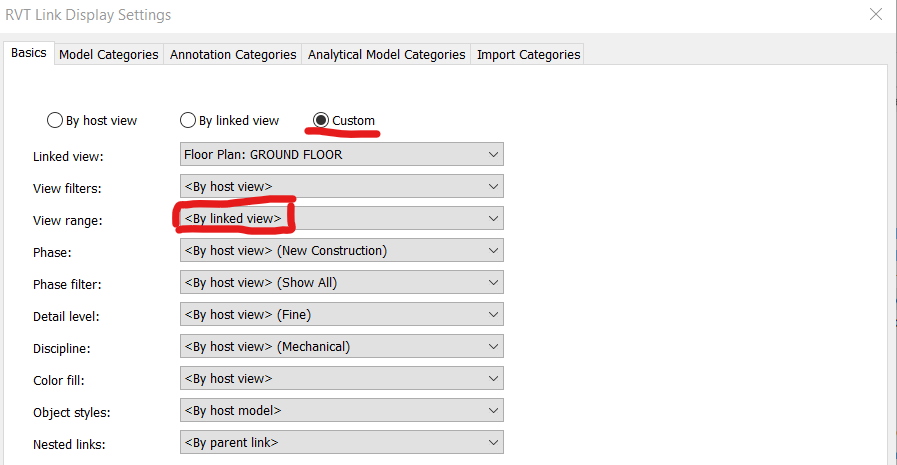This screenshot has width=897, height=465.
Task: Click the 'Linked view:' label
Action: (68, 157)
